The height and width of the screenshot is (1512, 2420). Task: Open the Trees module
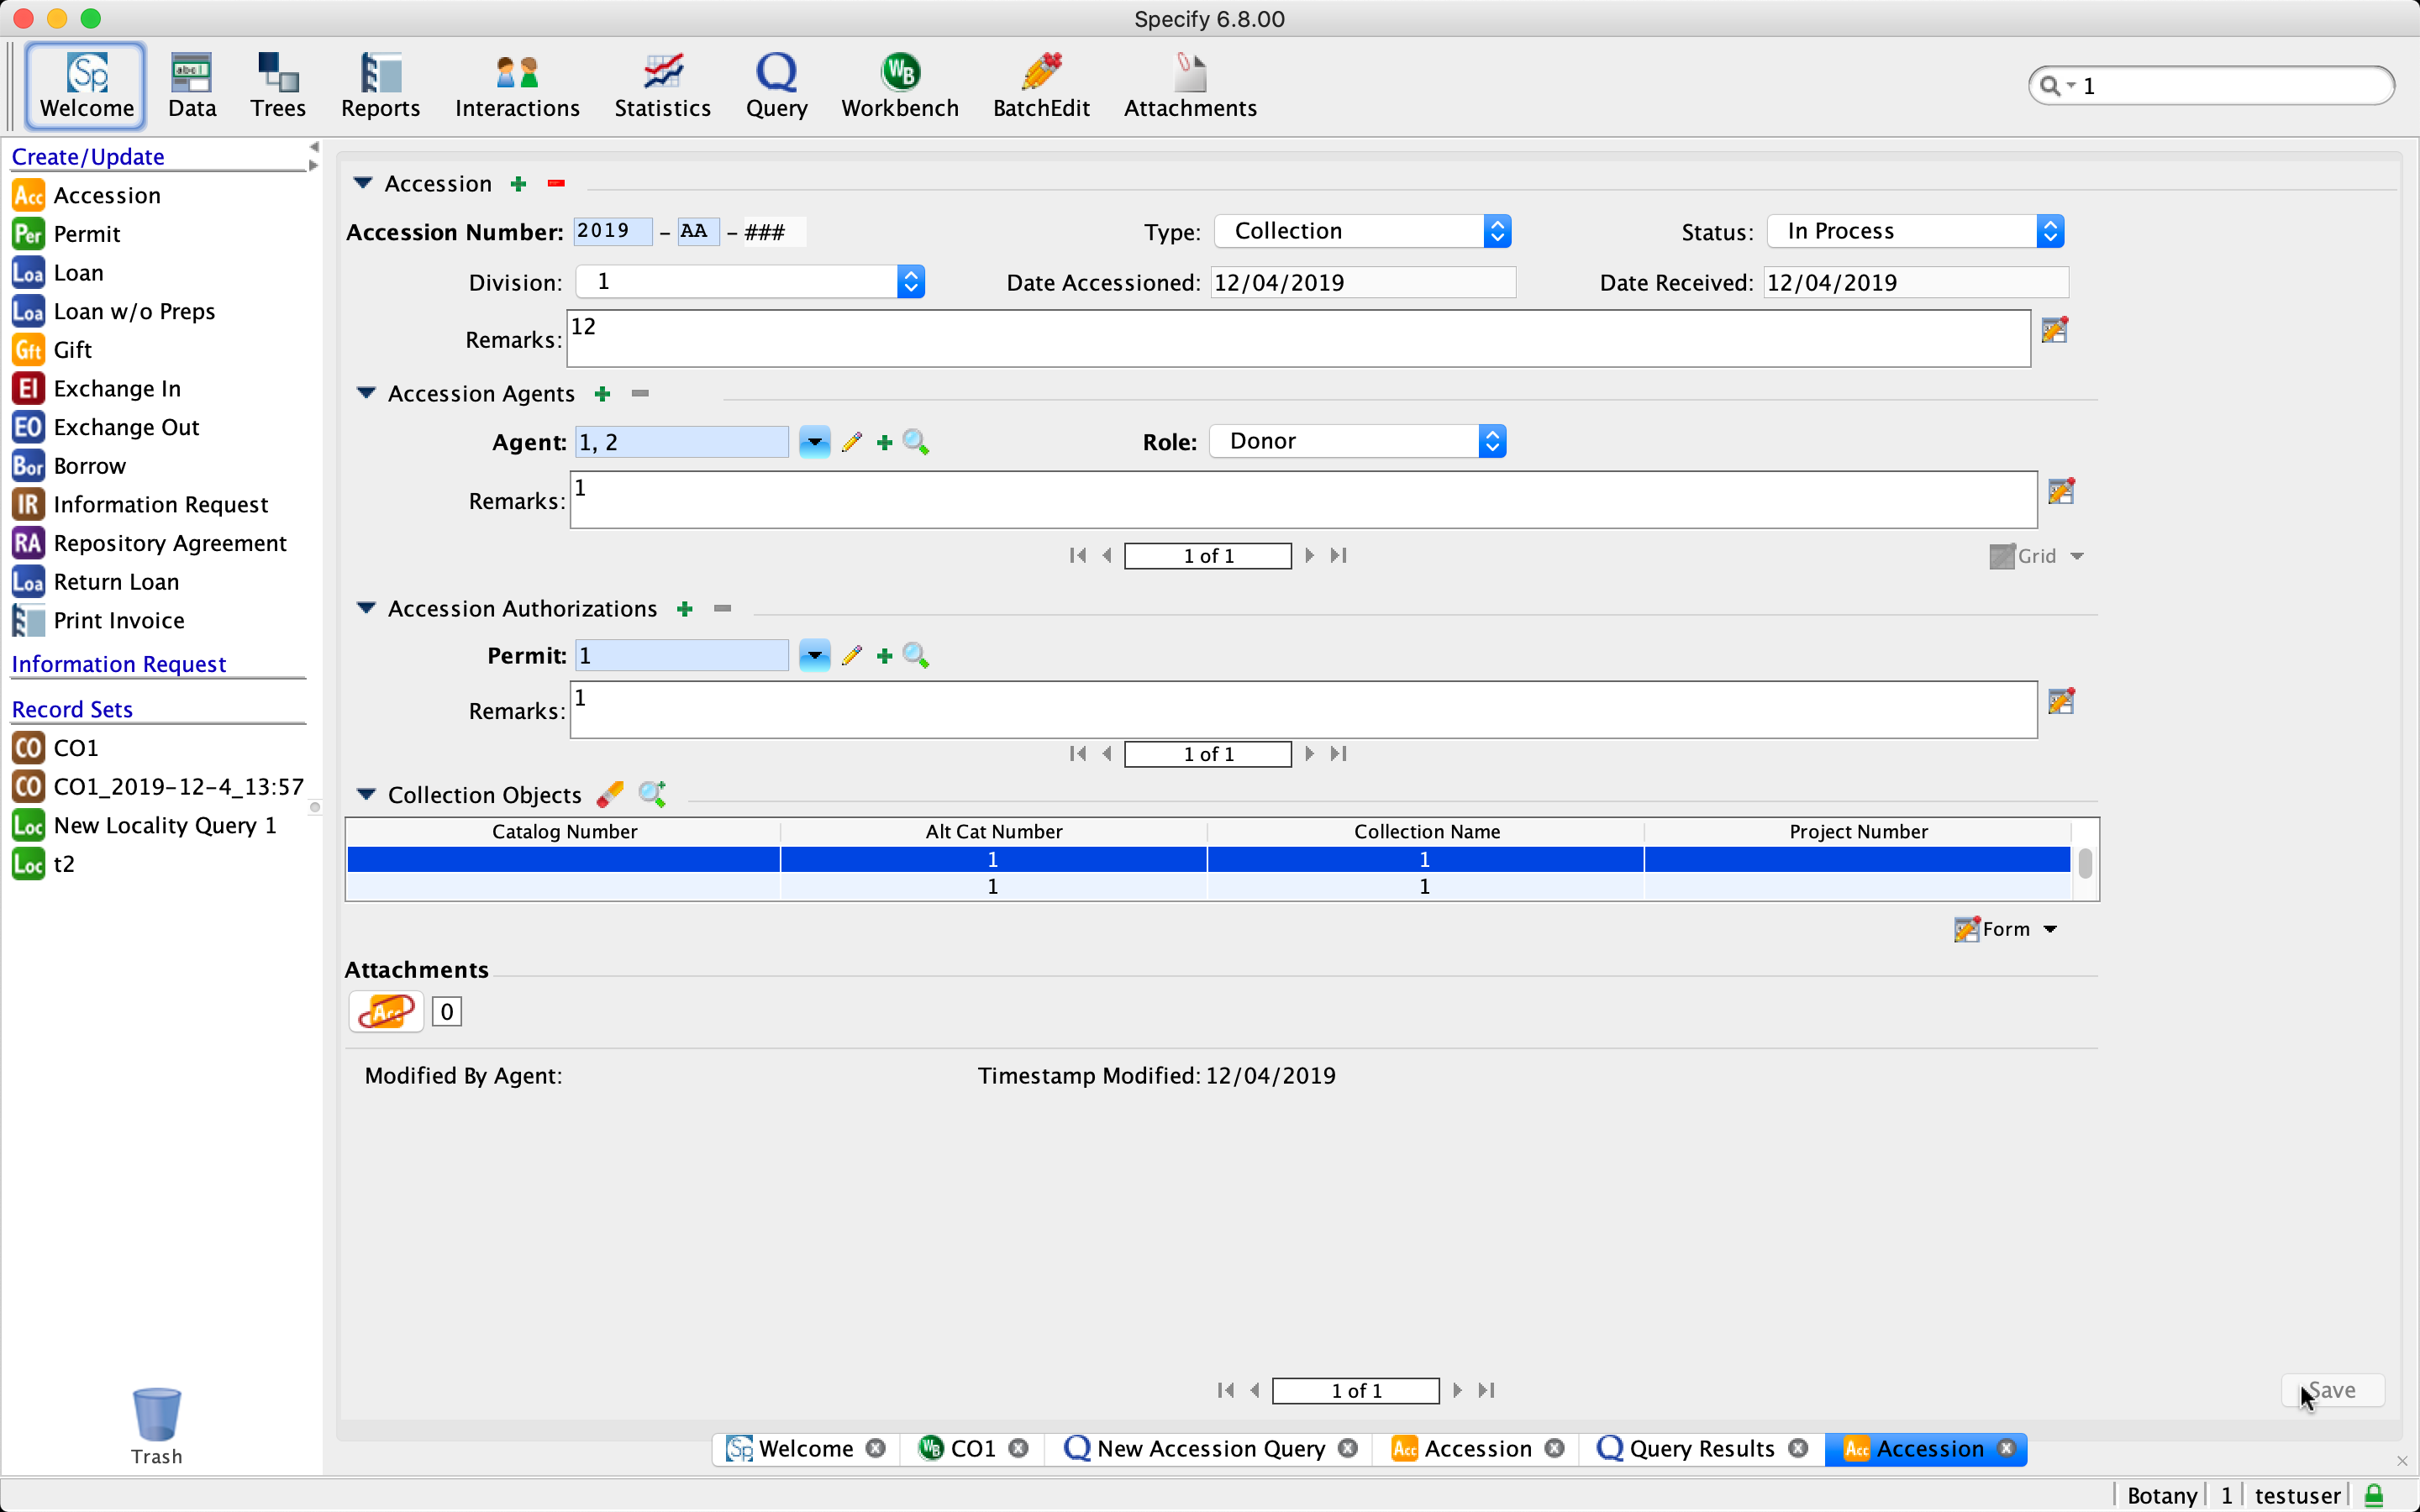[277, 85]
